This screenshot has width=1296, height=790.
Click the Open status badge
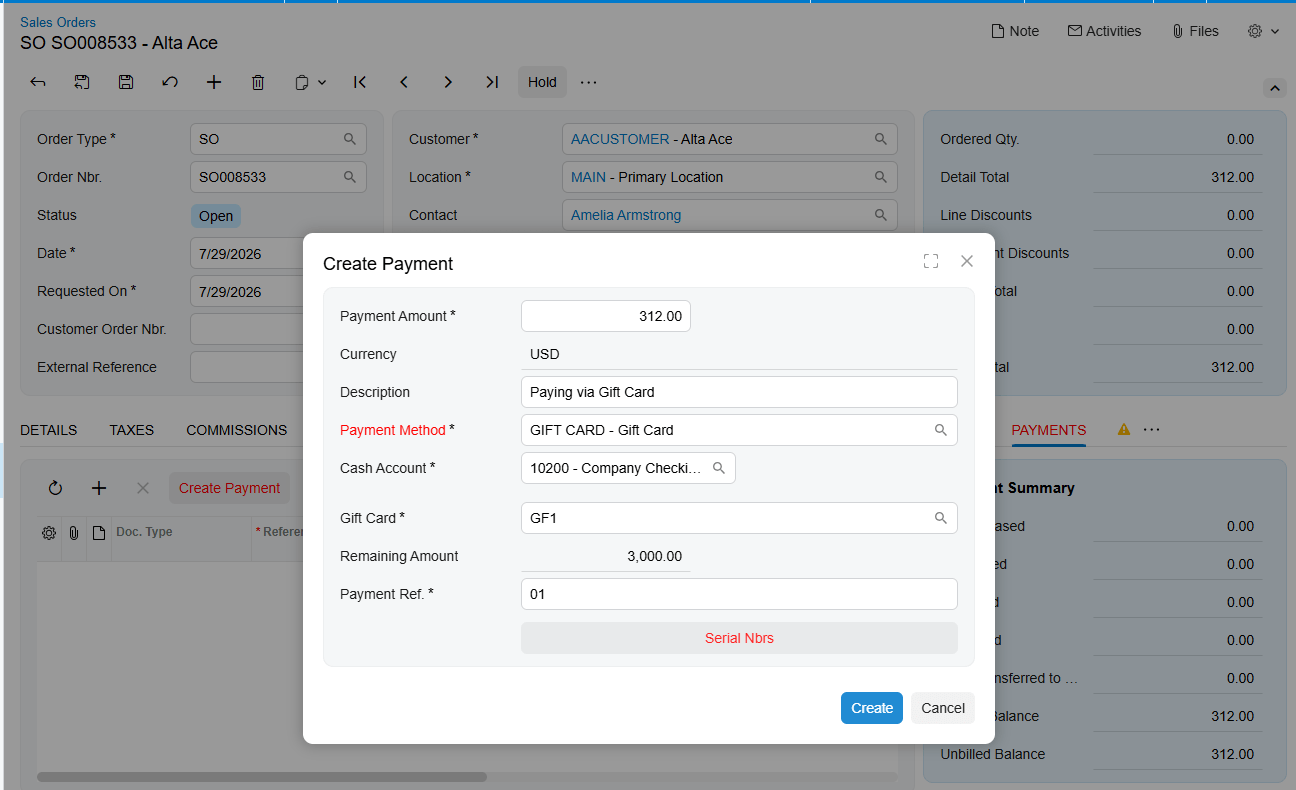pos(216,216)
